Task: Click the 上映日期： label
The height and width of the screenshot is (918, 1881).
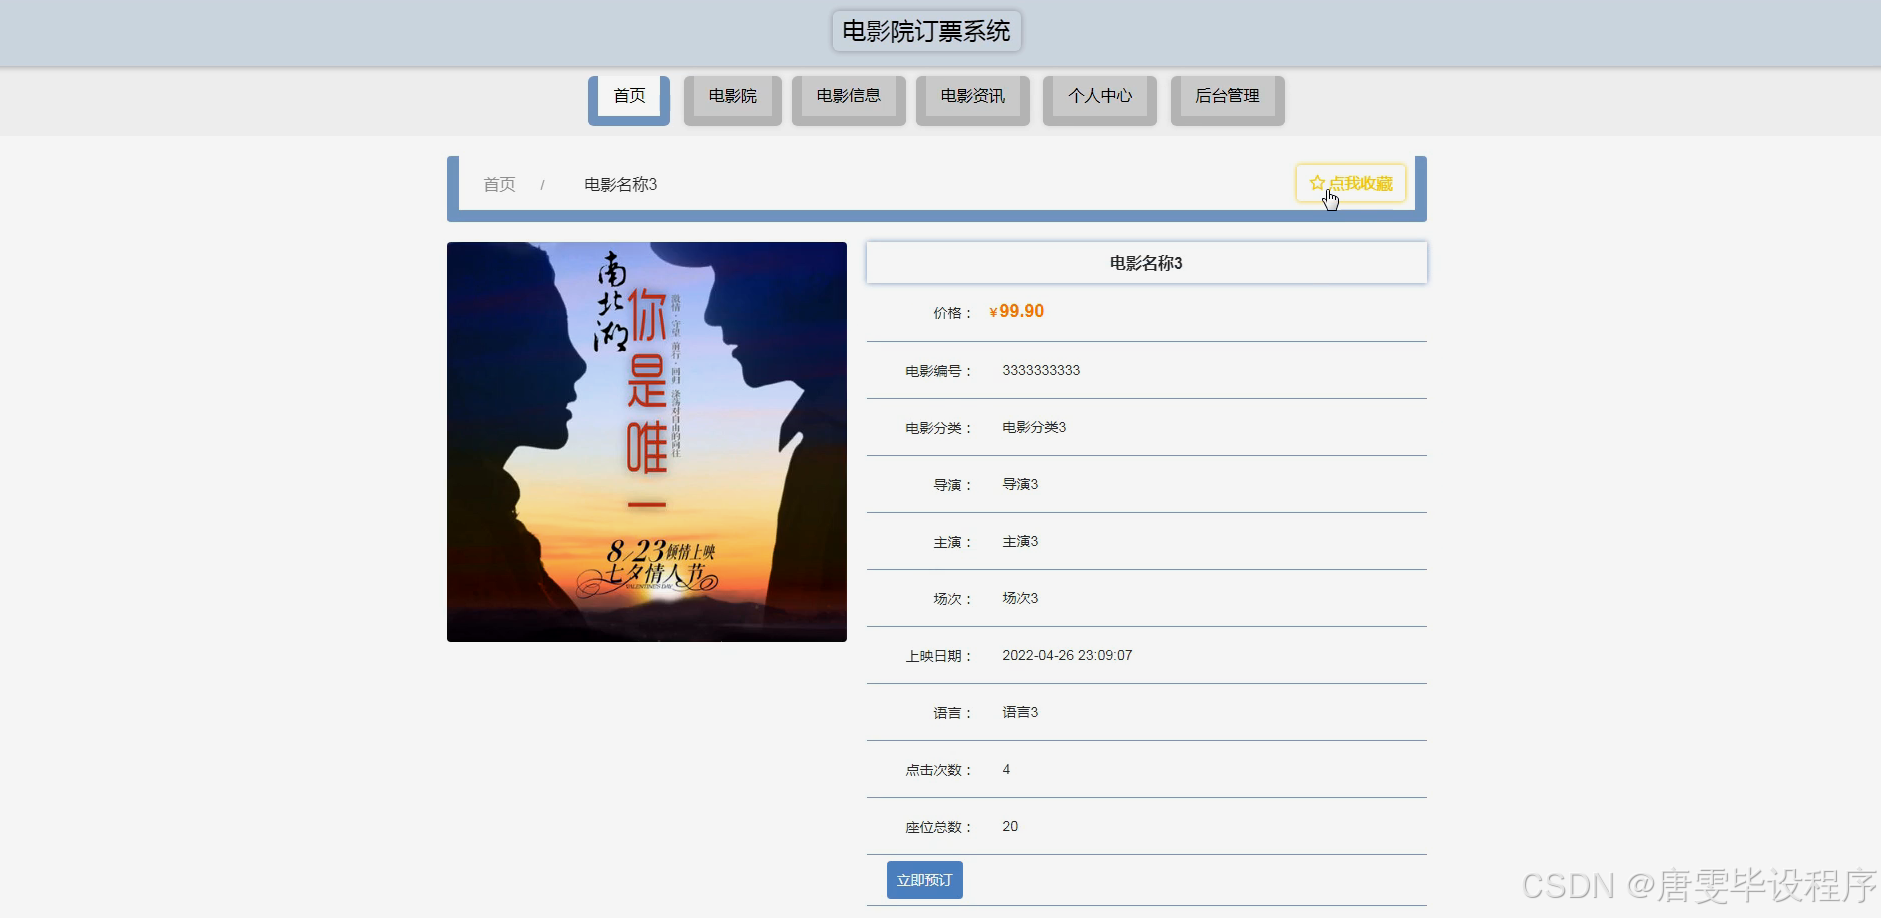Action: [938, 656]
